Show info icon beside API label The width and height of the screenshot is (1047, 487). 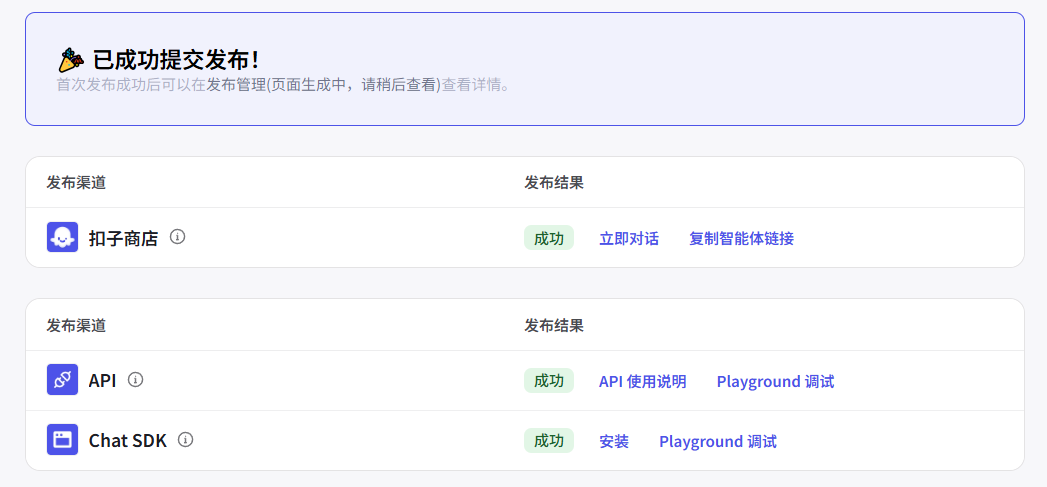[136, 380]
